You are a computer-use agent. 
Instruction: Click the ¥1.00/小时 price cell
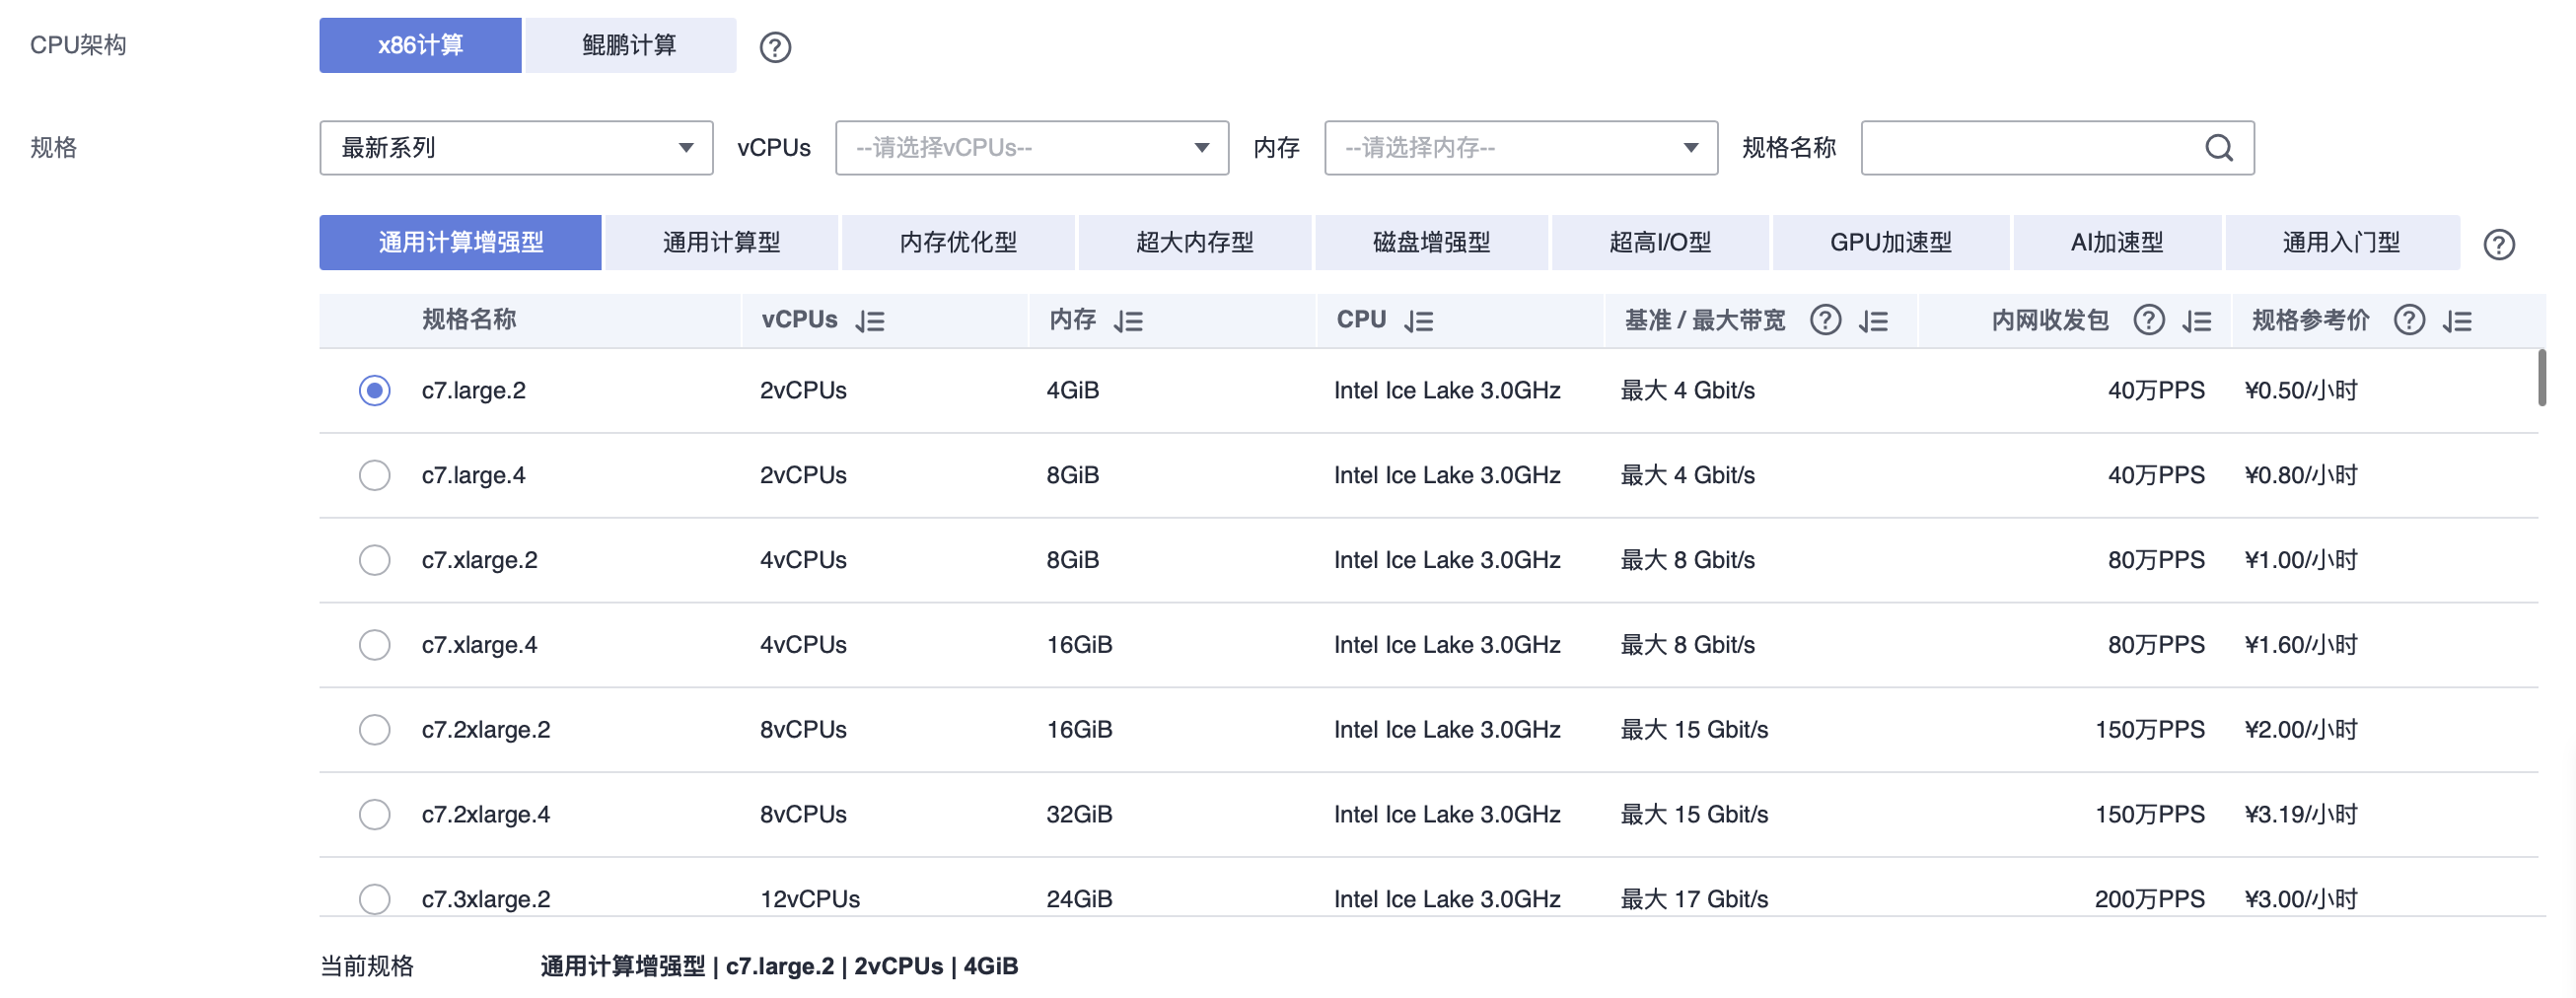click(x=2301, y=560)
